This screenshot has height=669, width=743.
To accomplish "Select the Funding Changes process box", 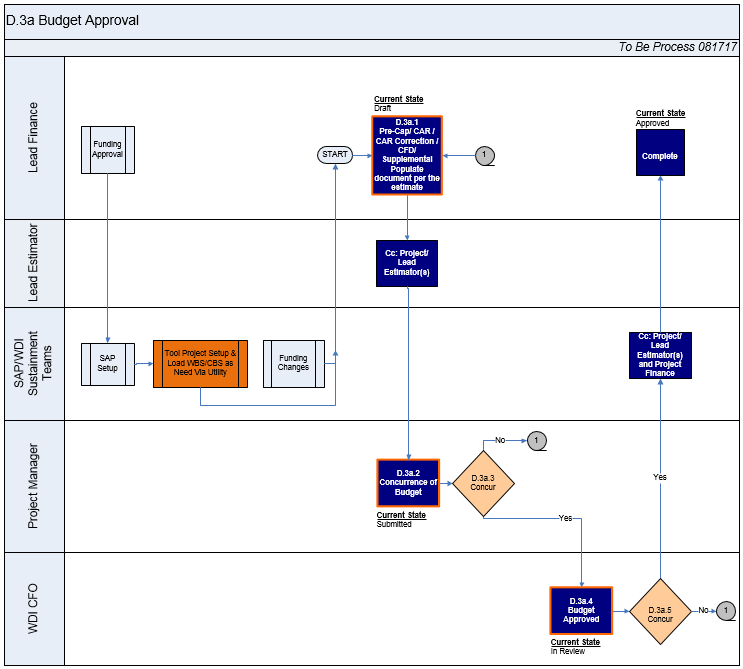I will [294, 363].
